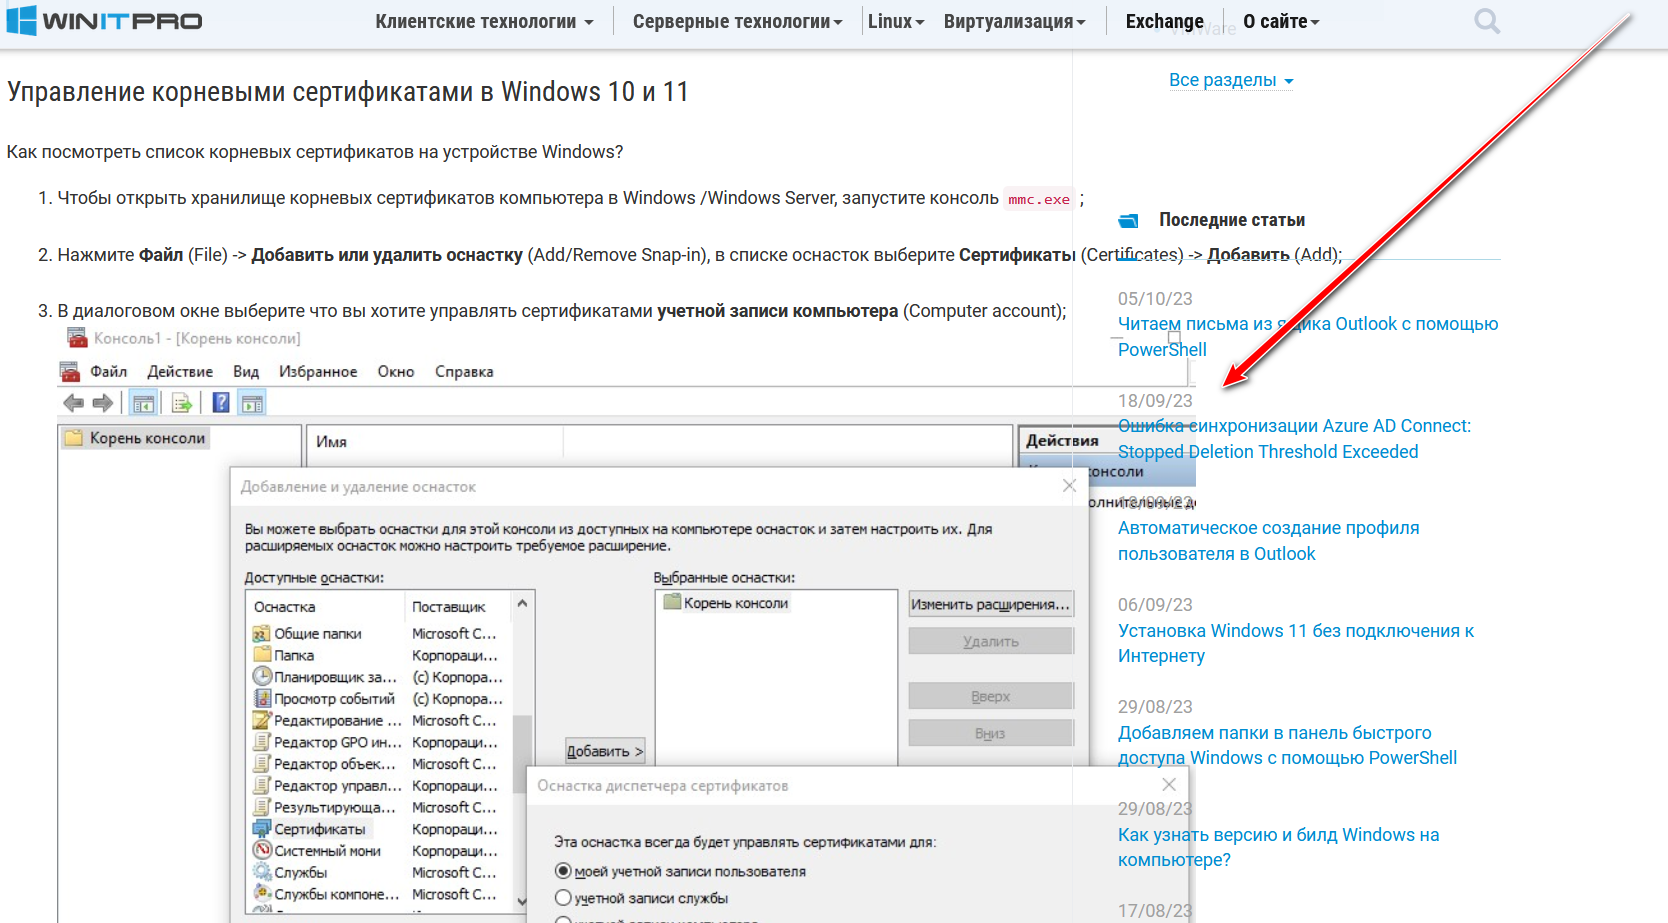
Task: Expand Клиентские технологии dropdown menu
Action: pyautogui.click(x=484, y=21)
